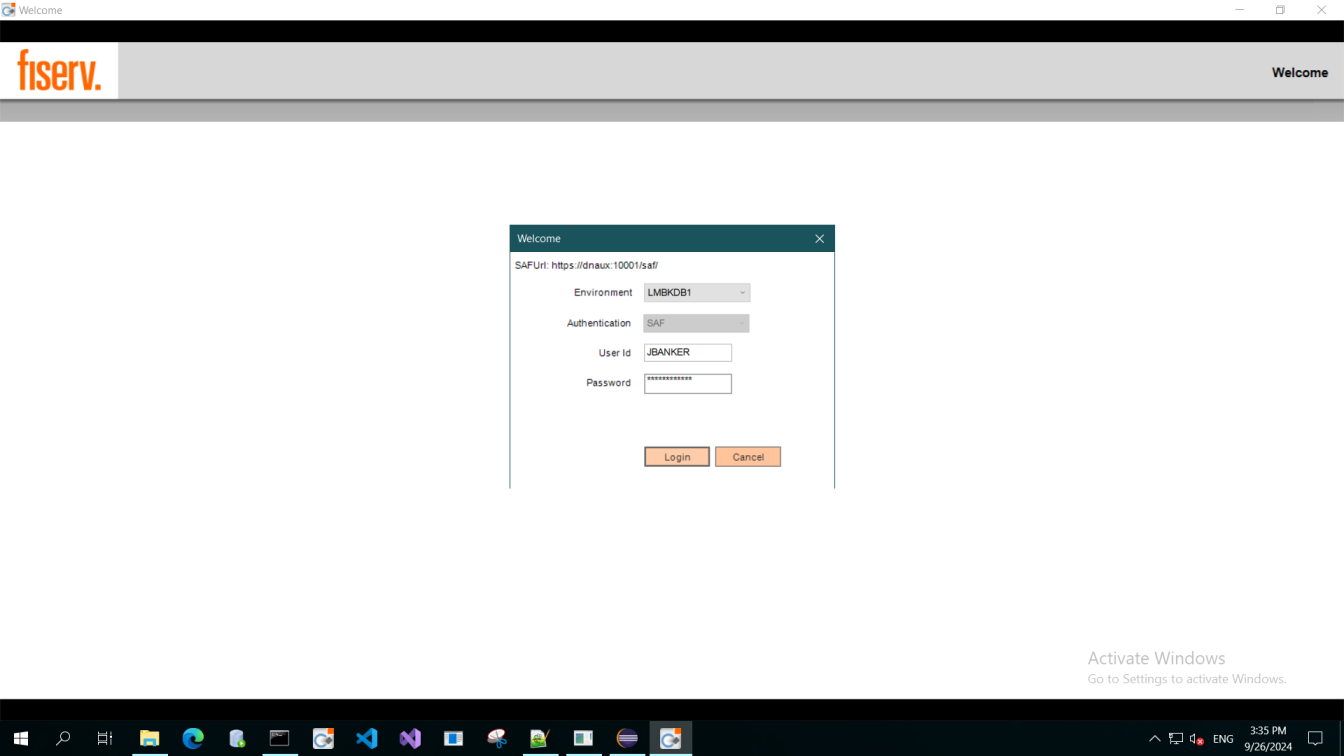Open the Action Center notifications icon

point(1316,739)
